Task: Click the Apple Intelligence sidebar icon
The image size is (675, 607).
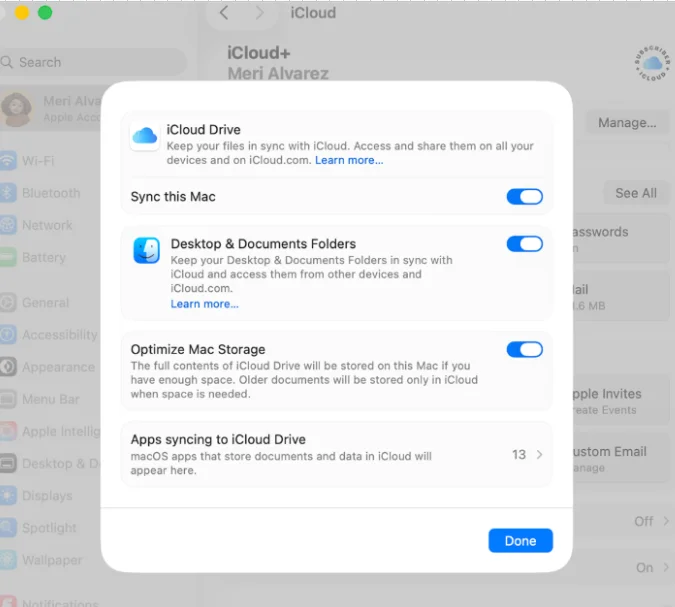Action: (8, 431)
